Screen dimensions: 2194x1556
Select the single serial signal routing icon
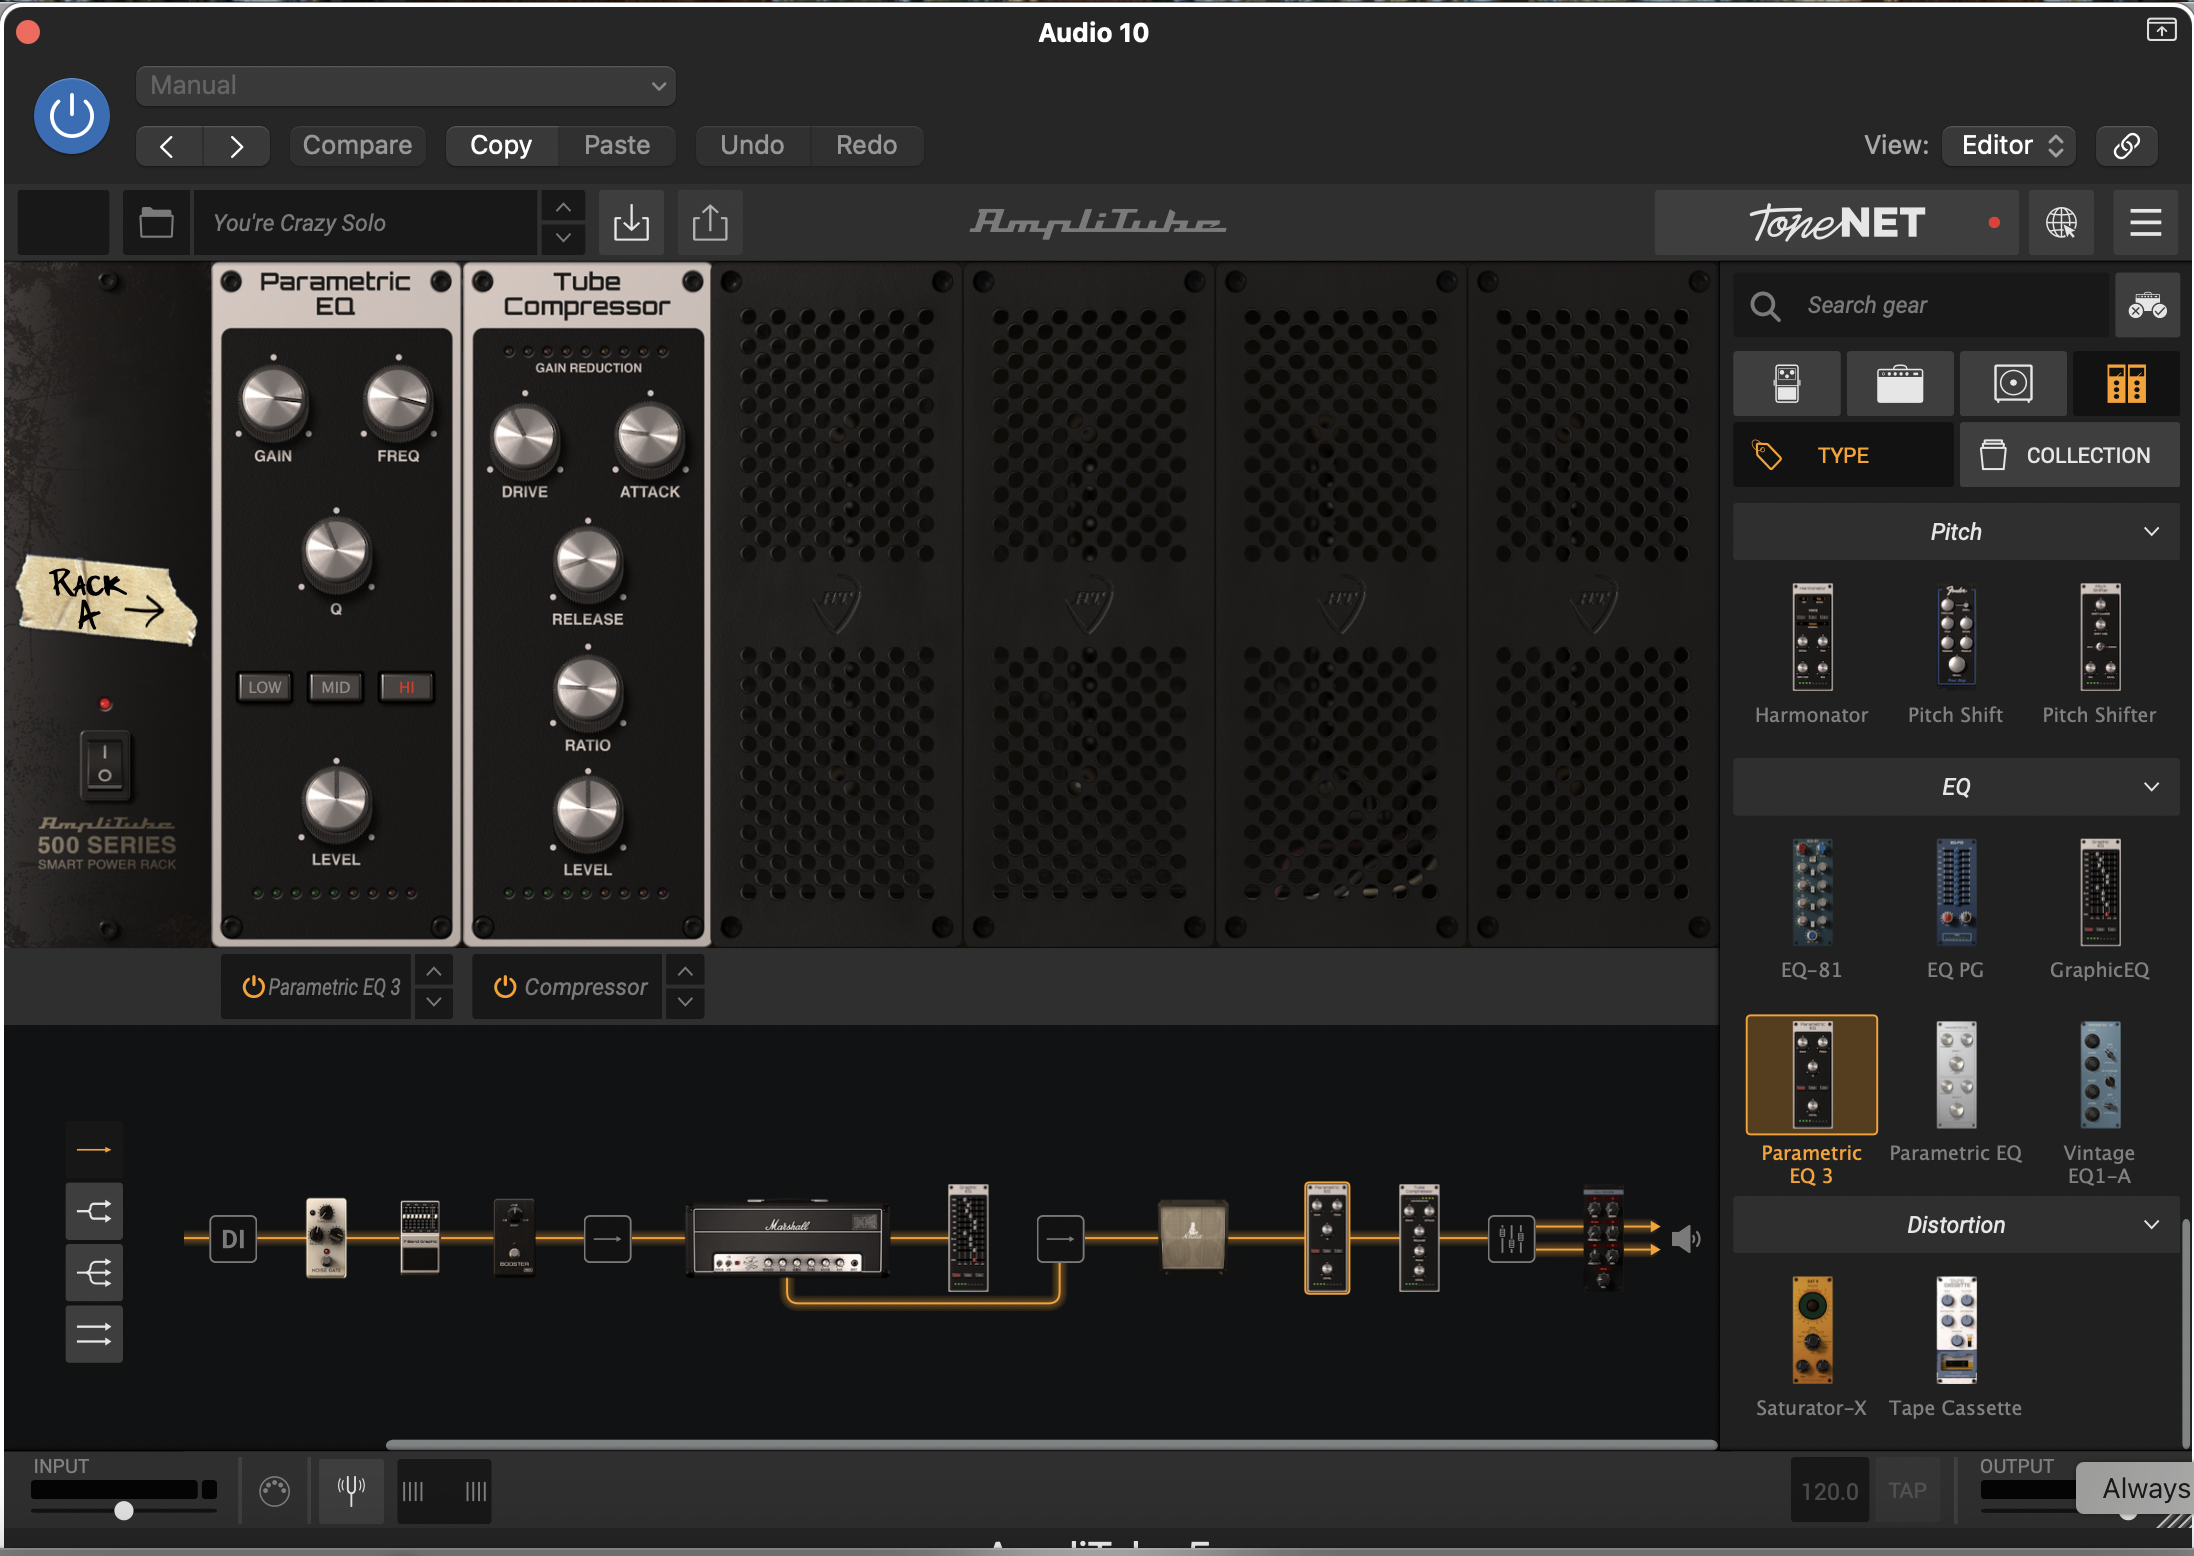[94, 1150]
